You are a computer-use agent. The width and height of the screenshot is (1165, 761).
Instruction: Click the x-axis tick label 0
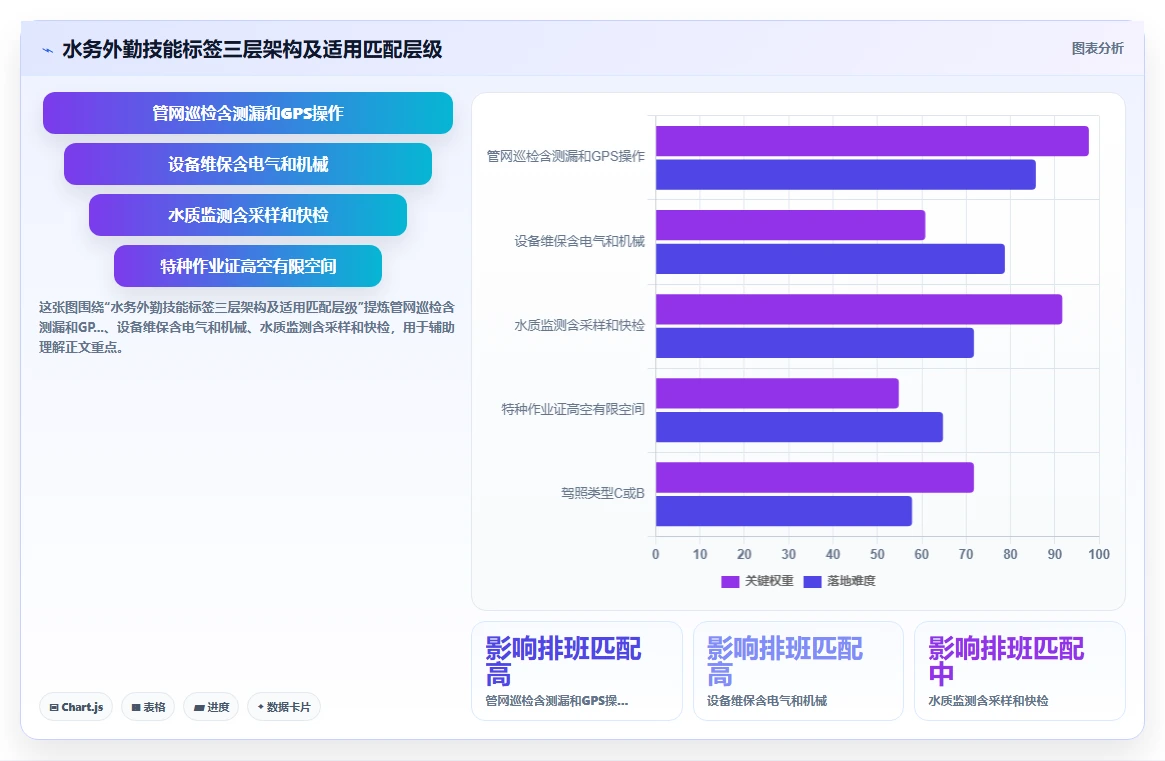point(655,554)
